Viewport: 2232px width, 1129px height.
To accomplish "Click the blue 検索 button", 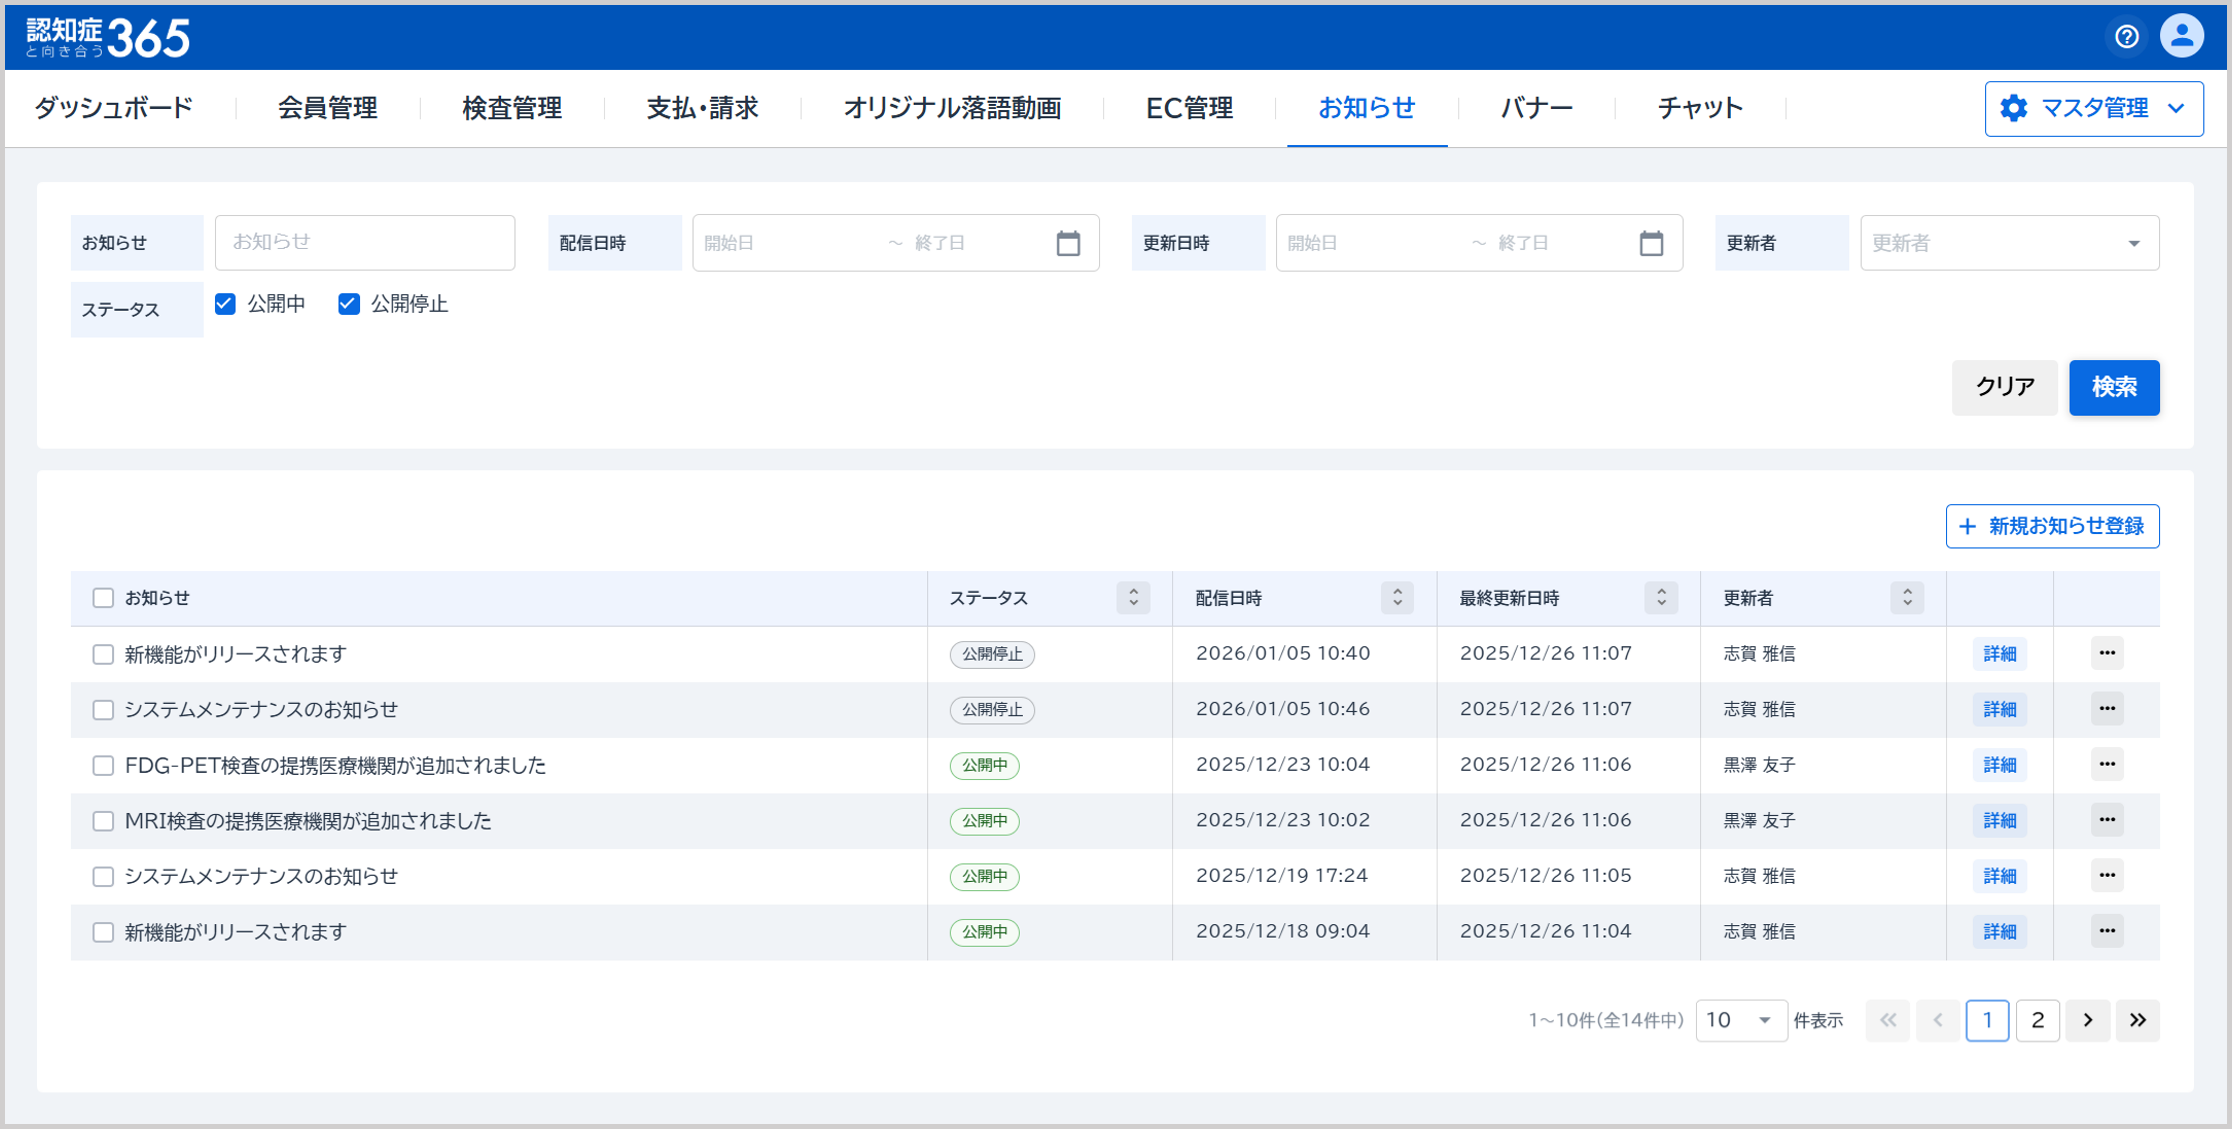I will point(2113,387).
